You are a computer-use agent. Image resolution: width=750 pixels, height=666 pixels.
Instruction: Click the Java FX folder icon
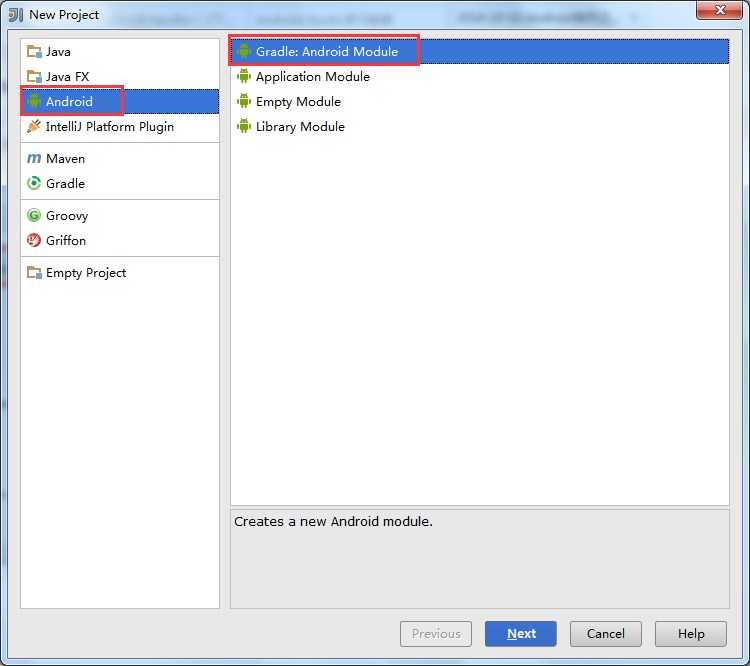[34, 76]
